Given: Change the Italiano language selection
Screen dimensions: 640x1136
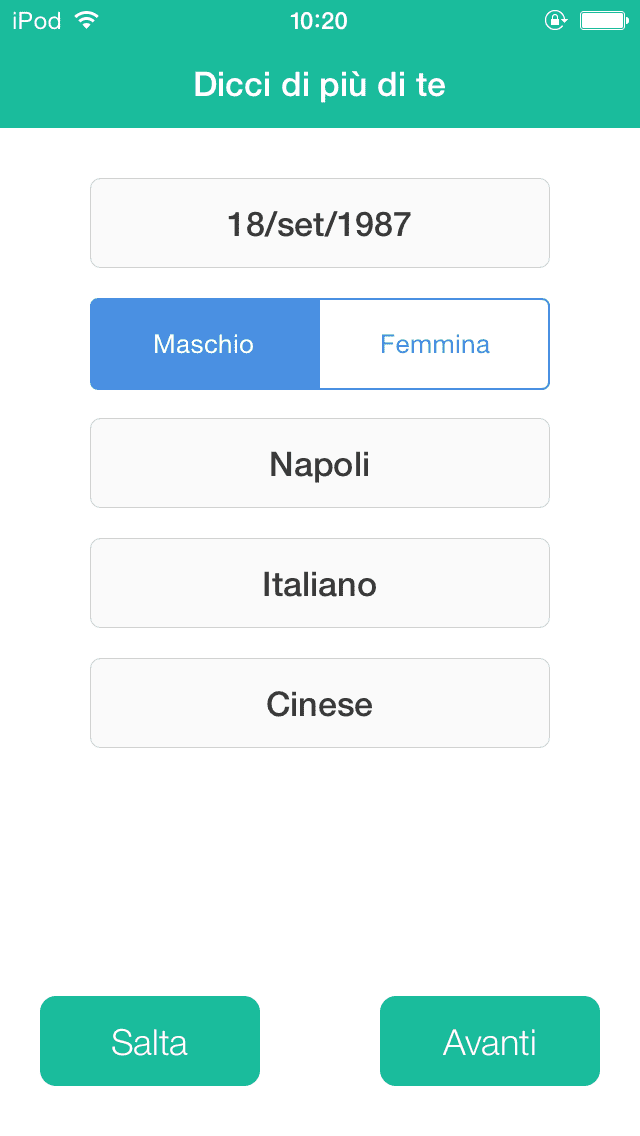Looking at the screenshot, I should pos(320,583).
